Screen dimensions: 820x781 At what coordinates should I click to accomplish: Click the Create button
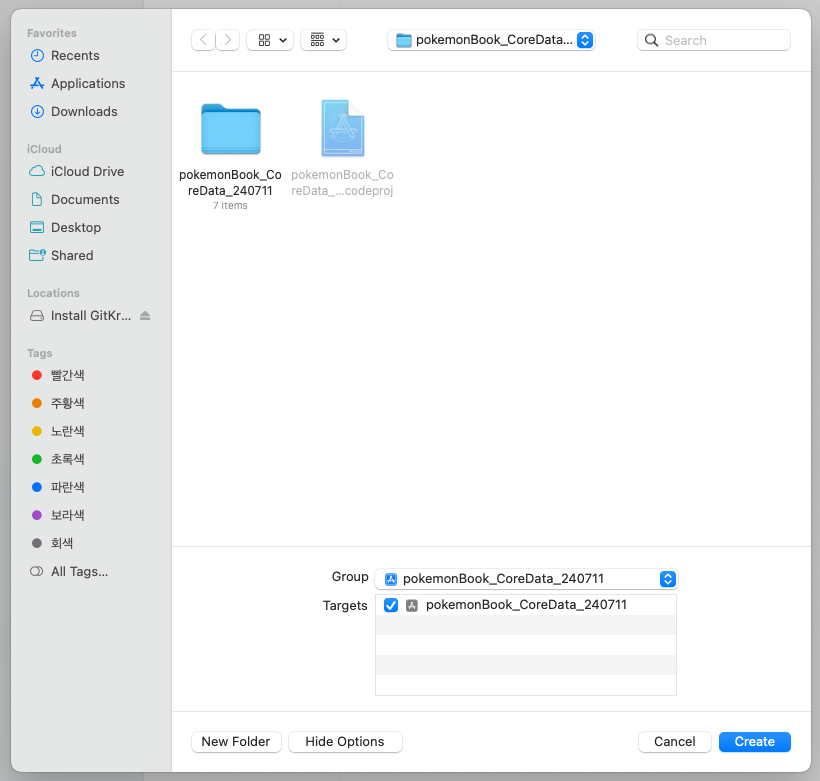(x=755, y=742)
